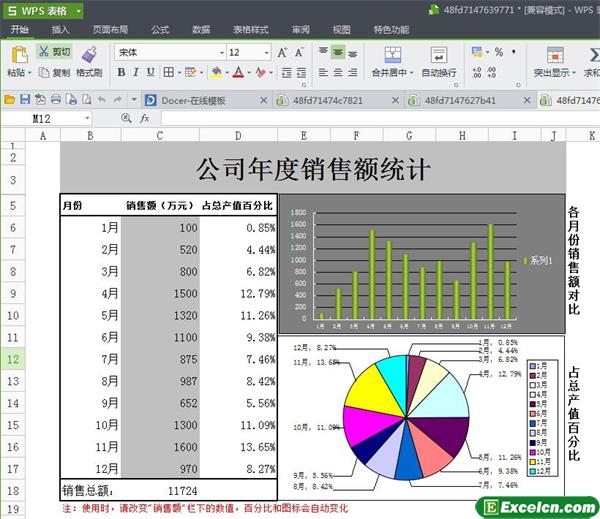Screen dimensions: 600x519
Task: Click the Copy (复制) button
Action: (x=54, y=72)
